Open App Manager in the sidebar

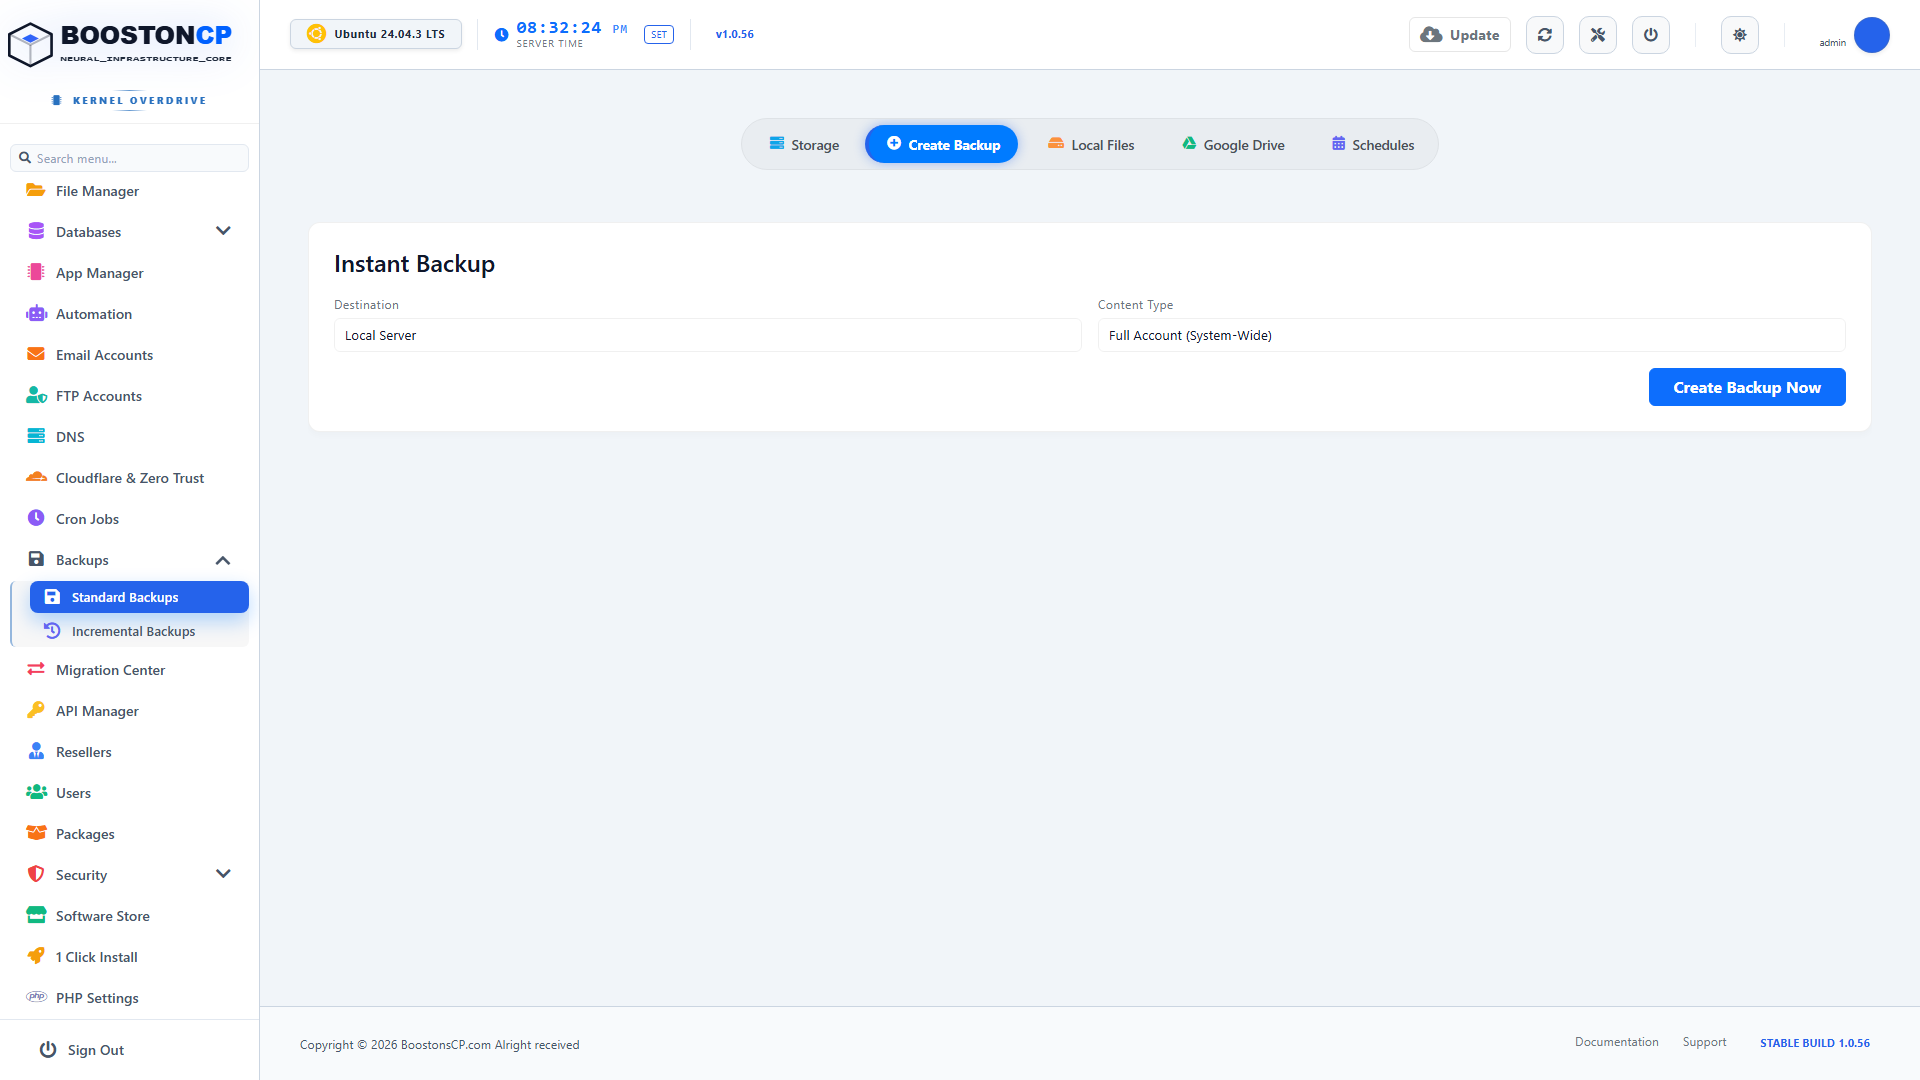tap(99, 273)
